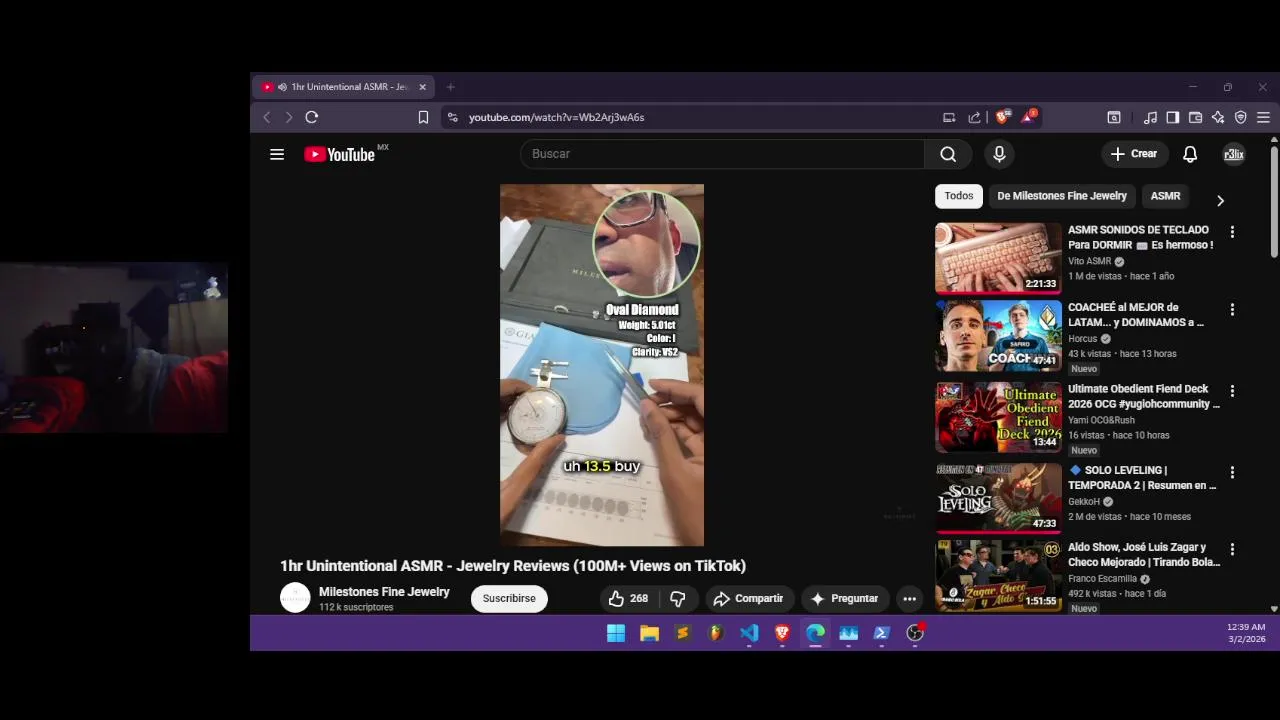
Task: Open more actions ellipsis below video
Action: pos(909,598)
